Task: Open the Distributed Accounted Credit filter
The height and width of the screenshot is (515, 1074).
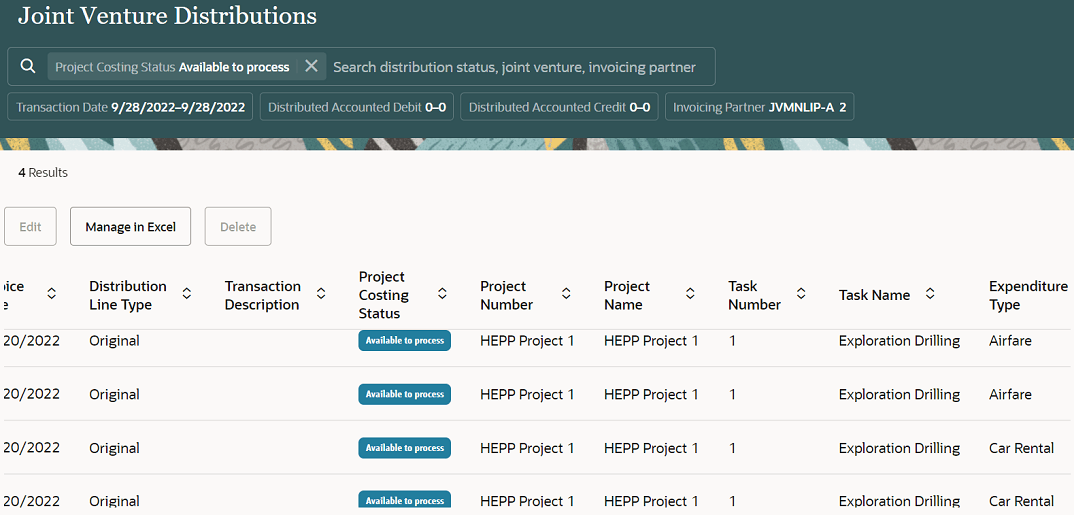Action: 559,107
